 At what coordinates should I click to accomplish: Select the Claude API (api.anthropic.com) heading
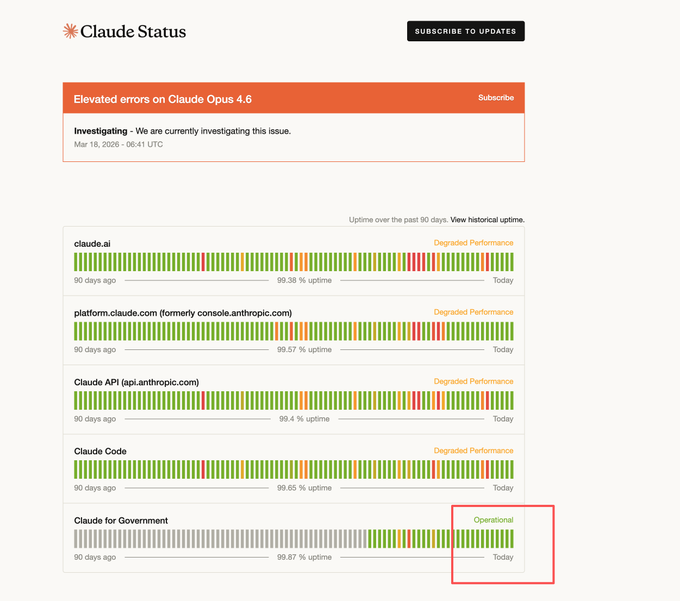(136, 382)
